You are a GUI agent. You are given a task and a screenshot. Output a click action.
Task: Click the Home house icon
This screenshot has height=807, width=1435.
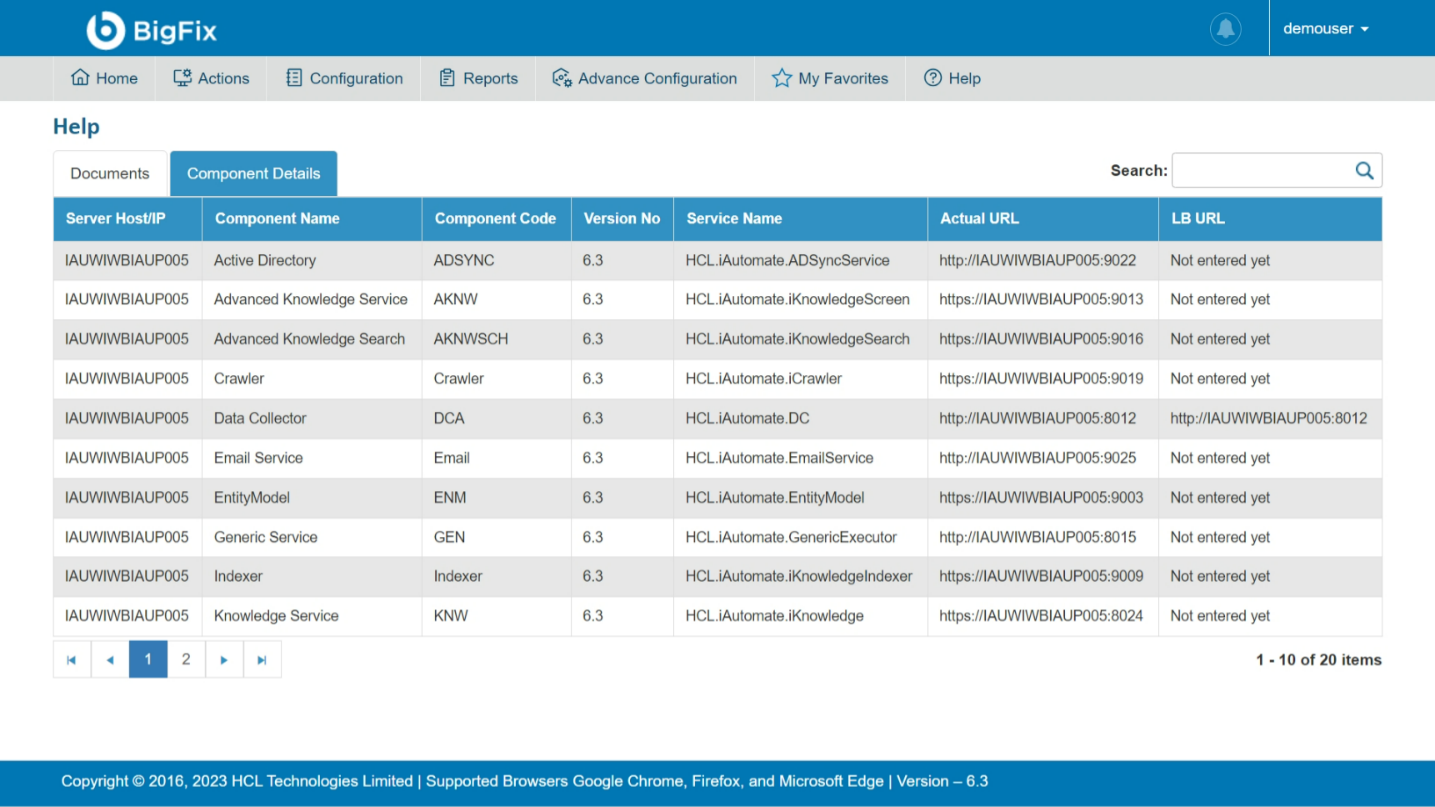tap(80, 78)
